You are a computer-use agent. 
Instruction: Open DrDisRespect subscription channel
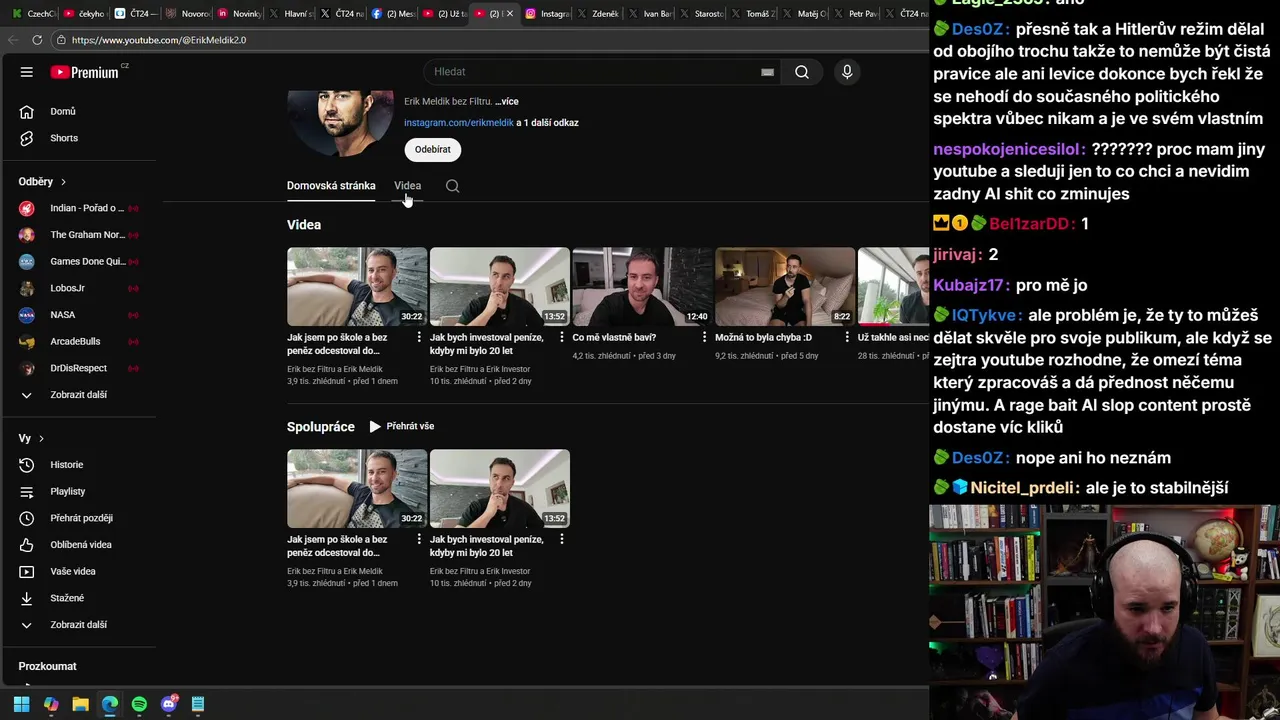coord(81,368)
